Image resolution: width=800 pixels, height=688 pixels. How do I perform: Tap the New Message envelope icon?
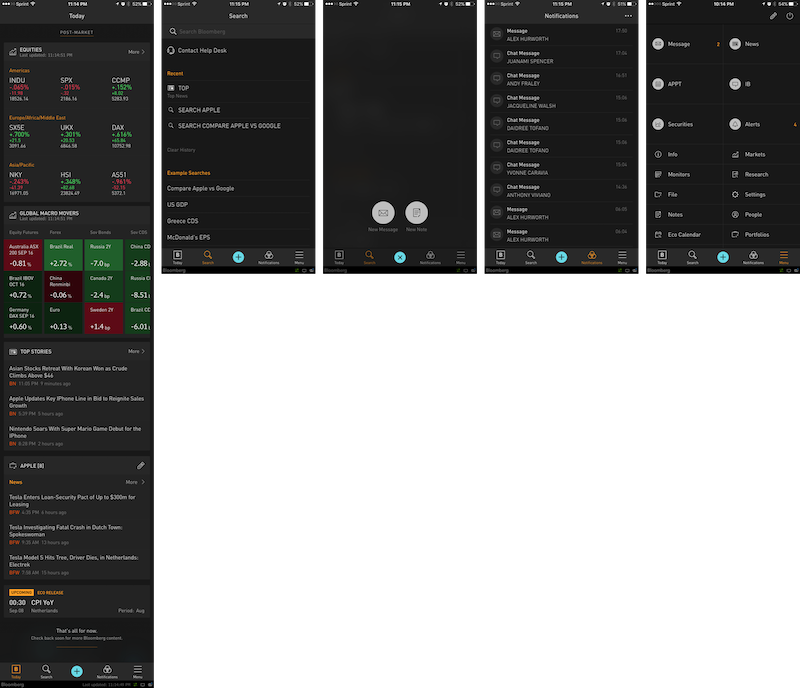(x=383, y=213)
